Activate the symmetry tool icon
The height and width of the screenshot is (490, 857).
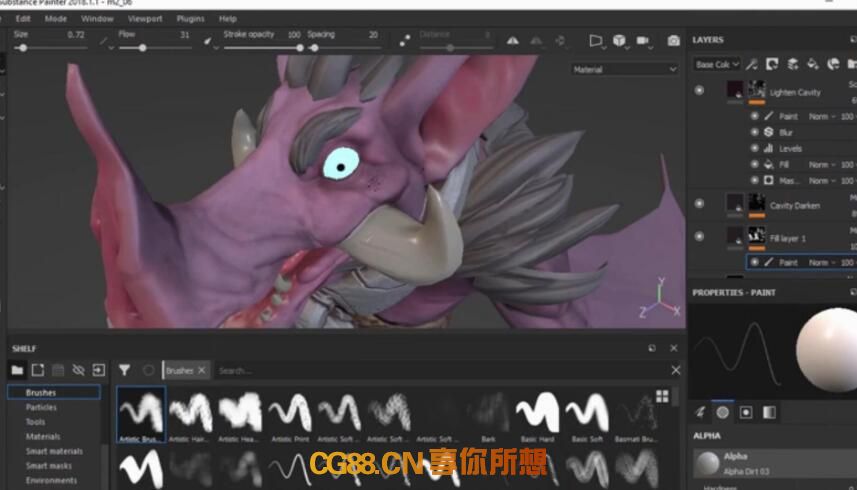click(513, 40)
